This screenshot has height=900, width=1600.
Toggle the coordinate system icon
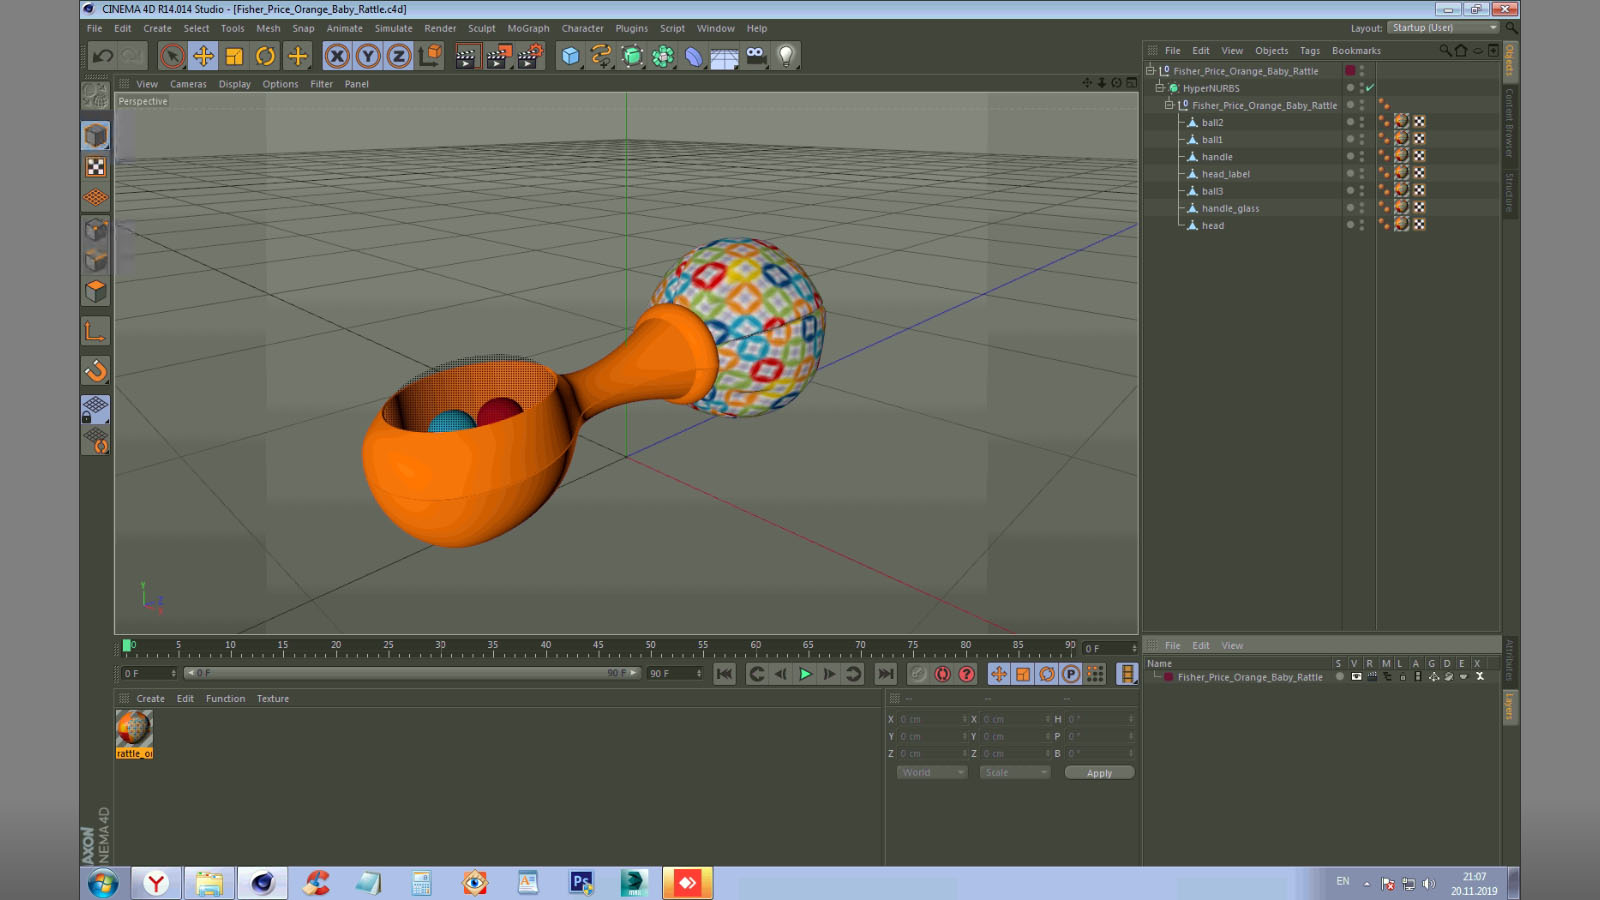[430, 56]
